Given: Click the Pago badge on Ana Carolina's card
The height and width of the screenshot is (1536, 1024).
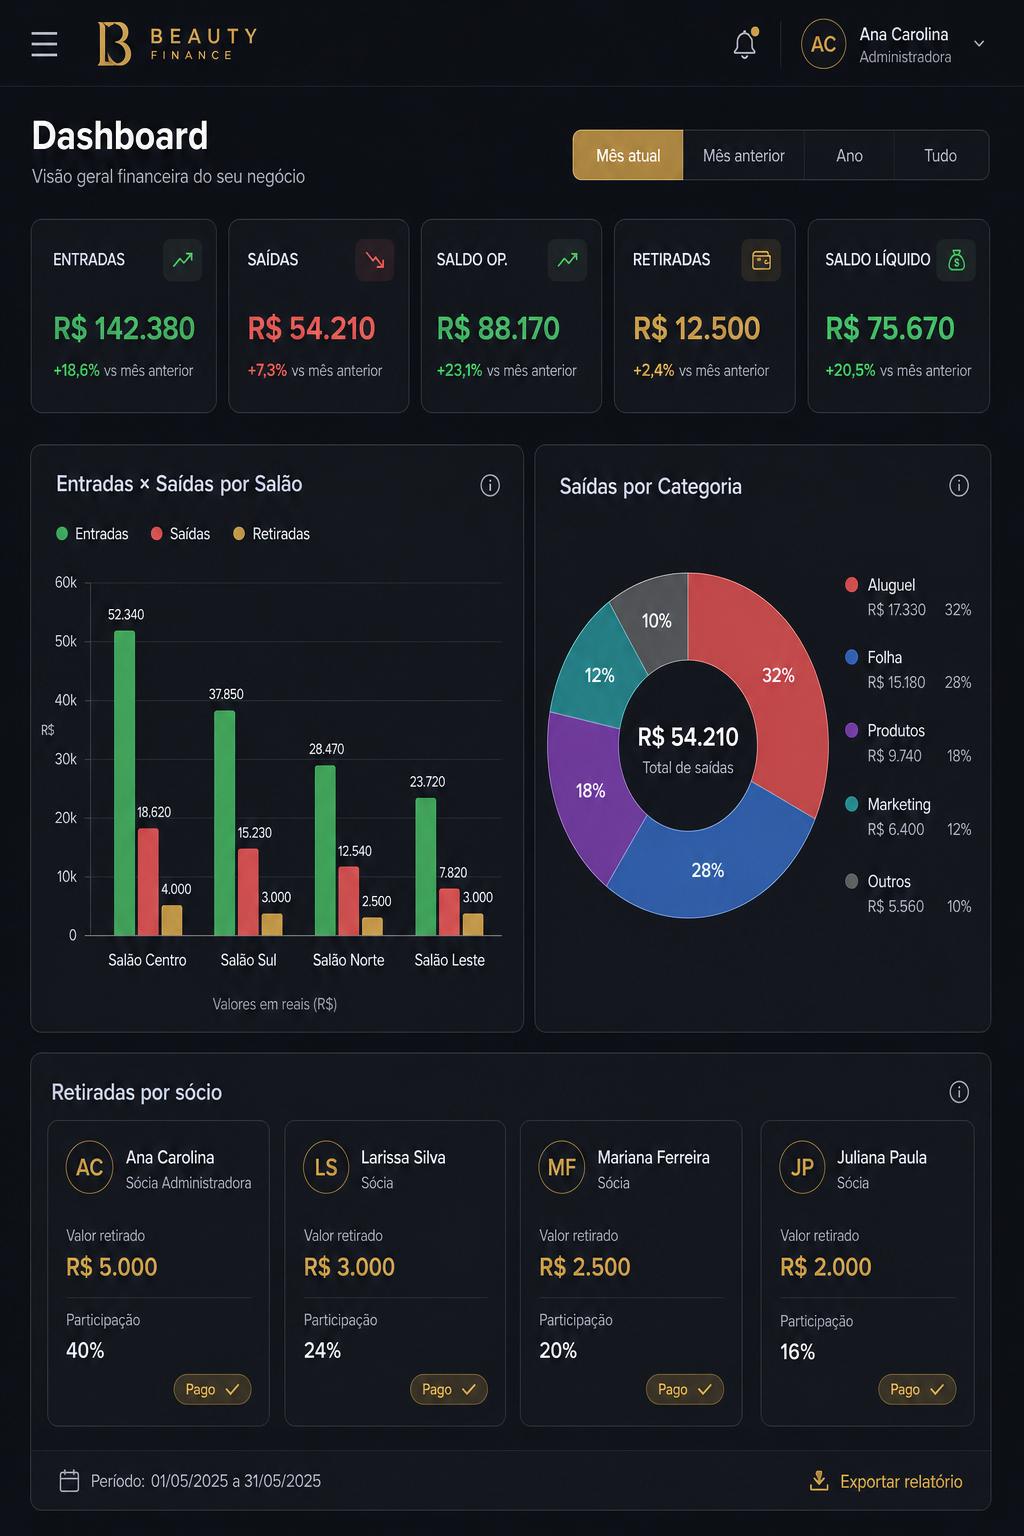Looking at the screenshot, I should (x=212, y=1389).
